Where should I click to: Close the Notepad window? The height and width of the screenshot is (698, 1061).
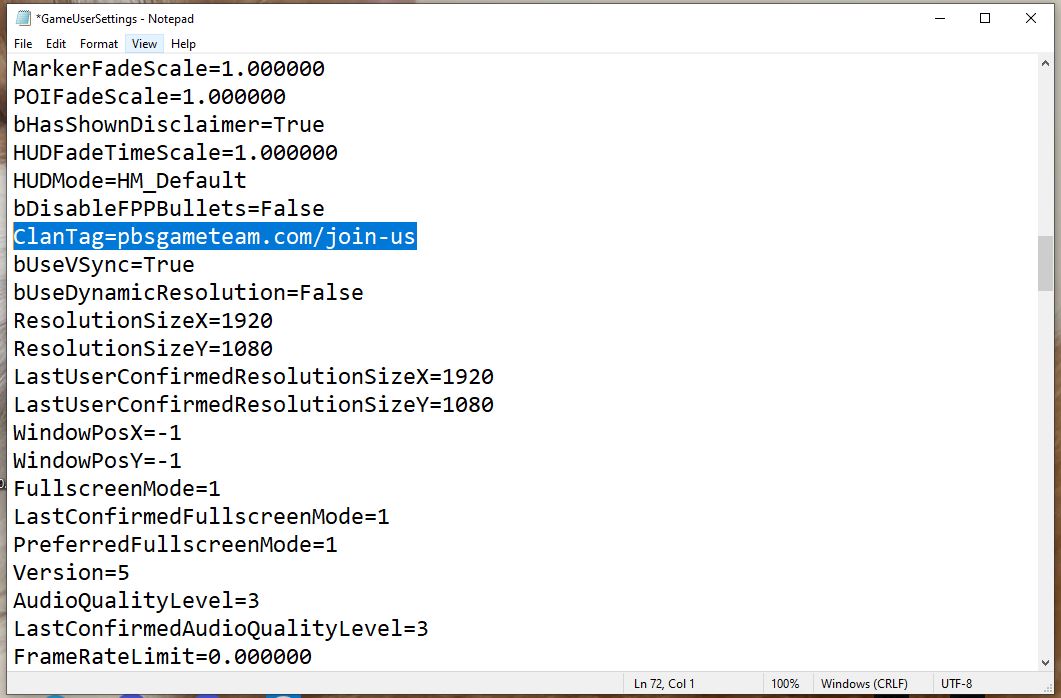[1031, 18]
